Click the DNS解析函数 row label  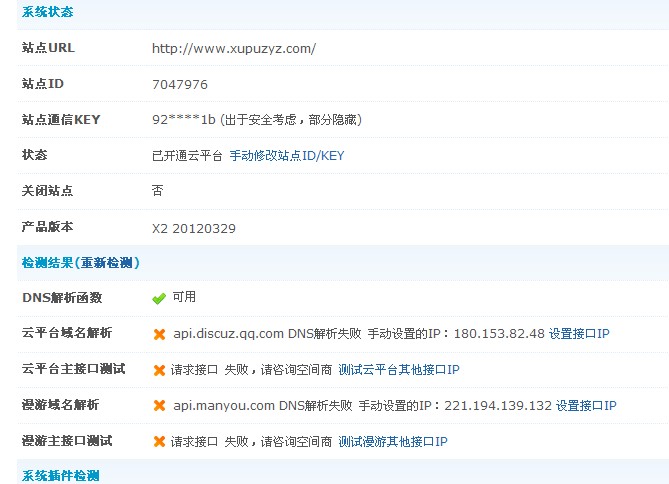pyautogui.click(x=62, y=297)
